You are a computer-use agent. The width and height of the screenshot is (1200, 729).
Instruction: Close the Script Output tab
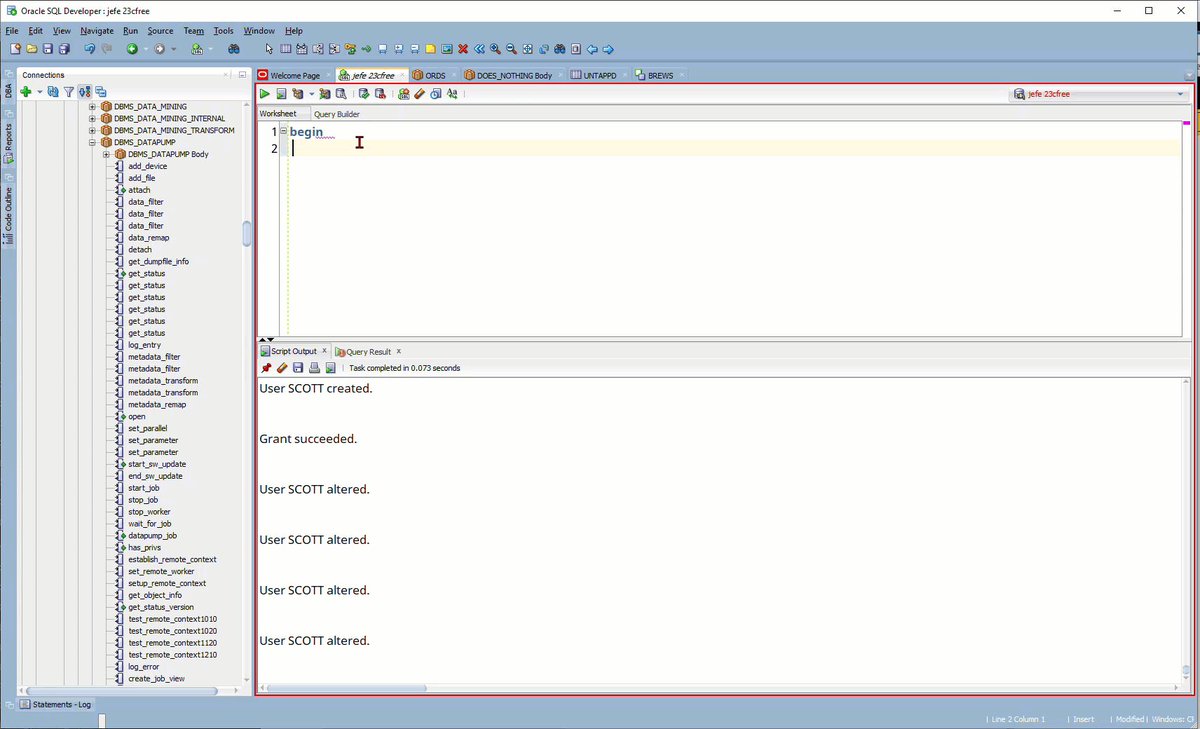pos(324,351)
